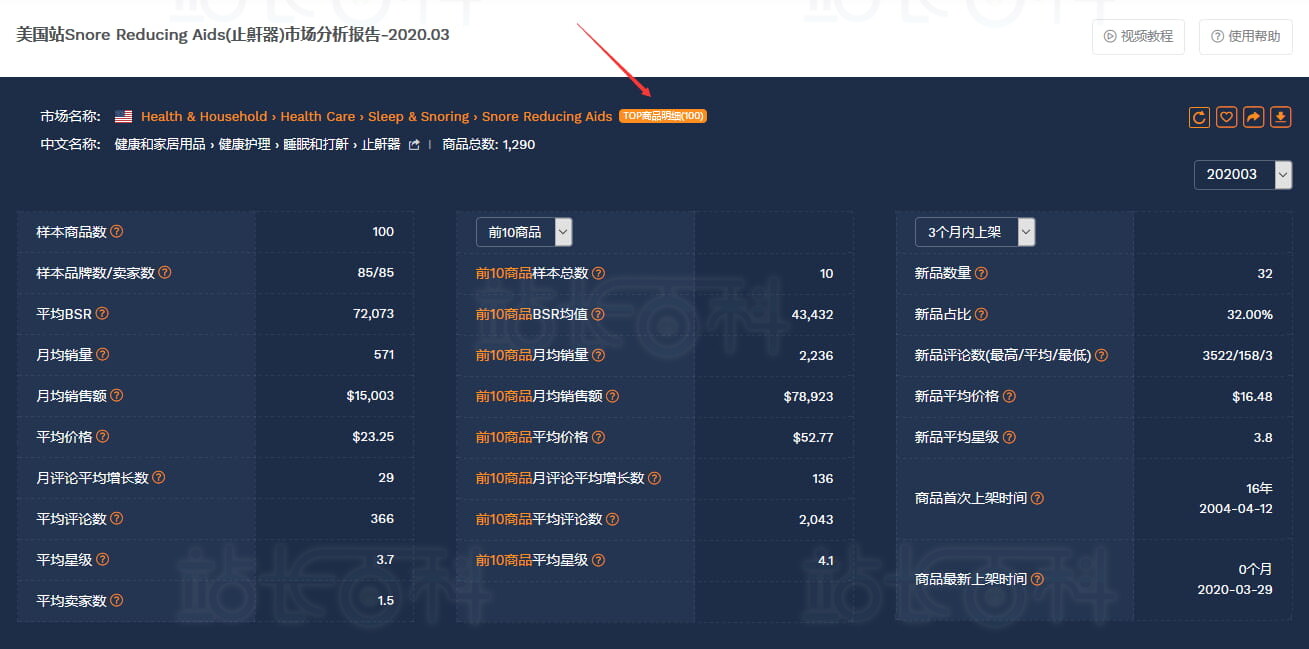Click help icon beside 月均销售额
This screenshot has height=649, width=1309.
coord(116,396)
